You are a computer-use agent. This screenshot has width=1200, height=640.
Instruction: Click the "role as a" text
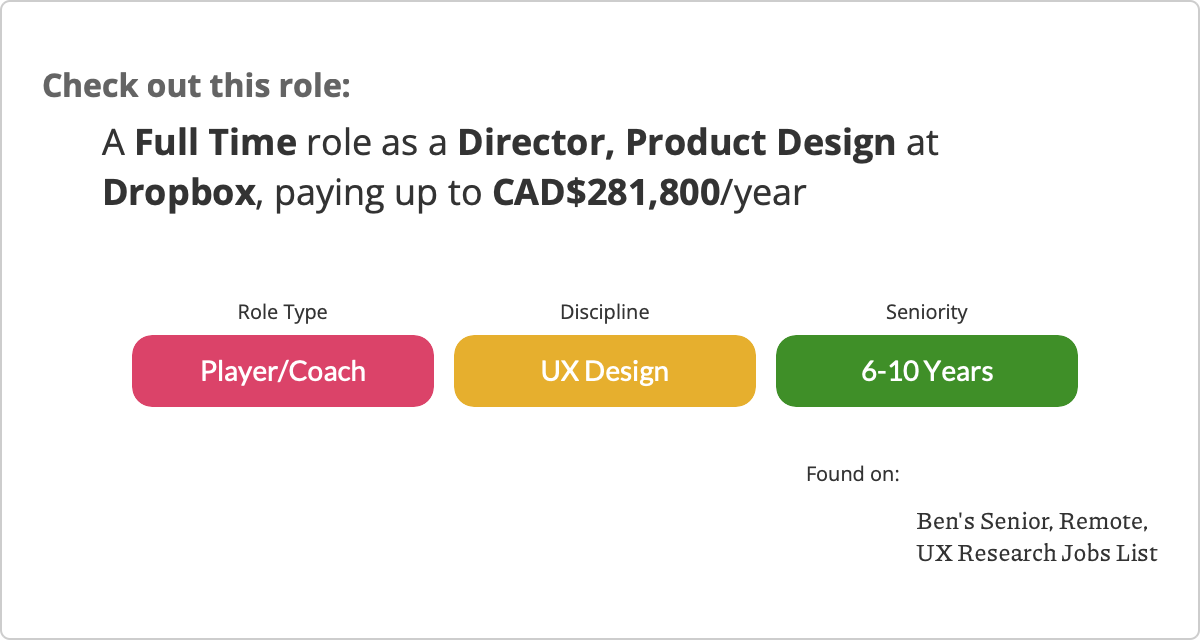[377, 144]
